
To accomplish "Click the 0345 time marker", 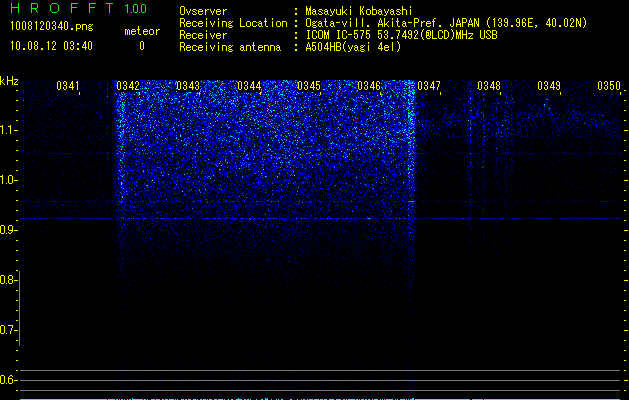I will click(309, 86).
